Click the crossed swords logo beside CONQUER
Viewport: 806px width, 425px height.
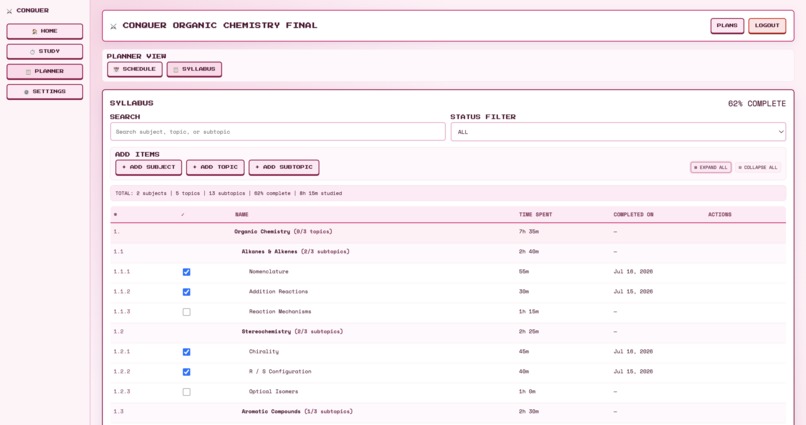[9, 11]
